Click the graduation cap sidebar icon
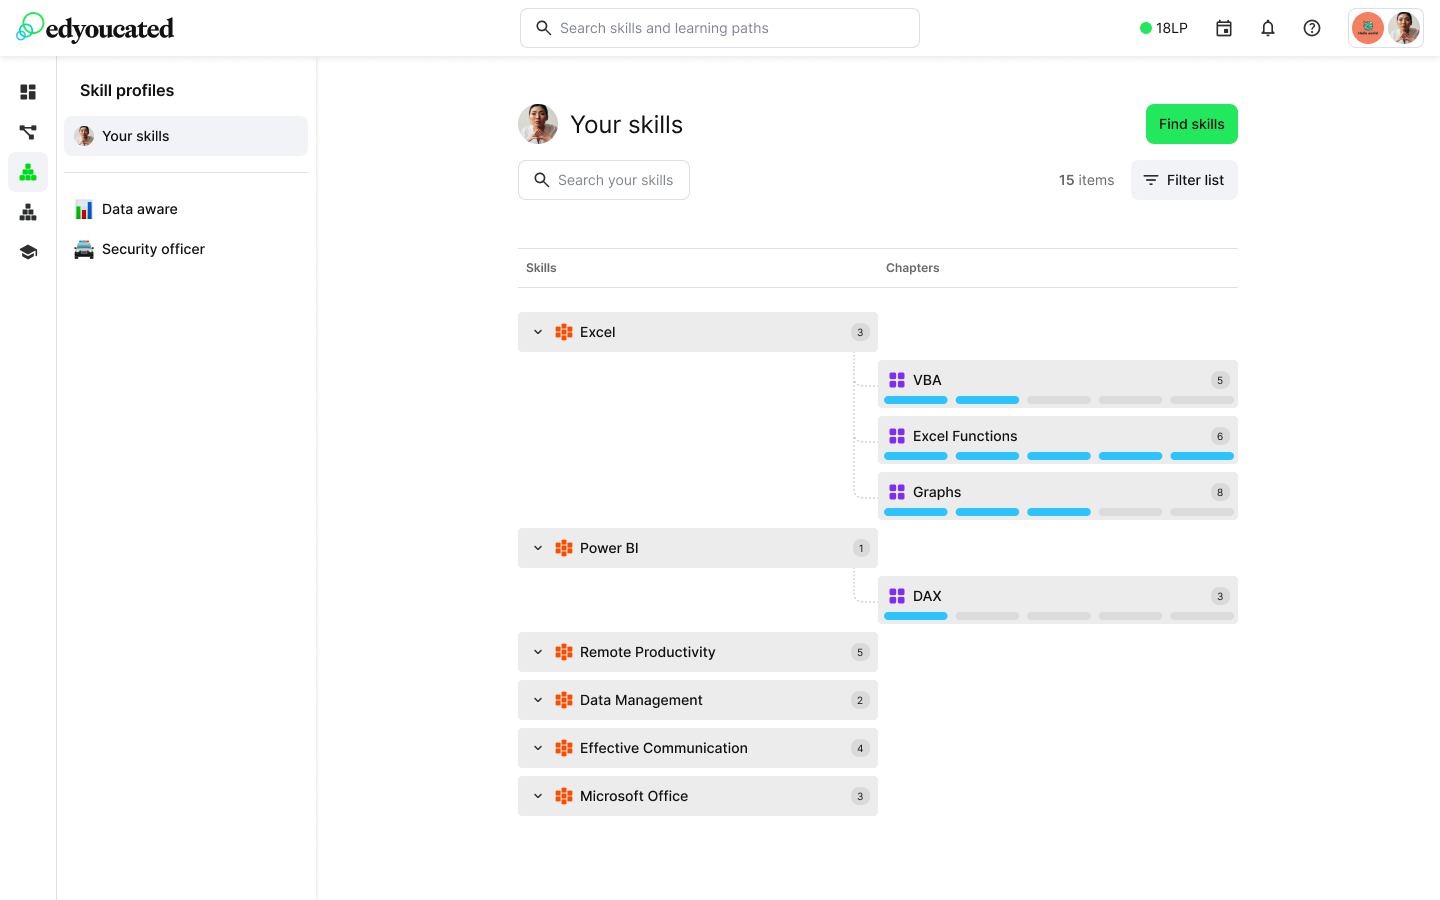Screen dimensions: 1440x900 tap(28, 252)
